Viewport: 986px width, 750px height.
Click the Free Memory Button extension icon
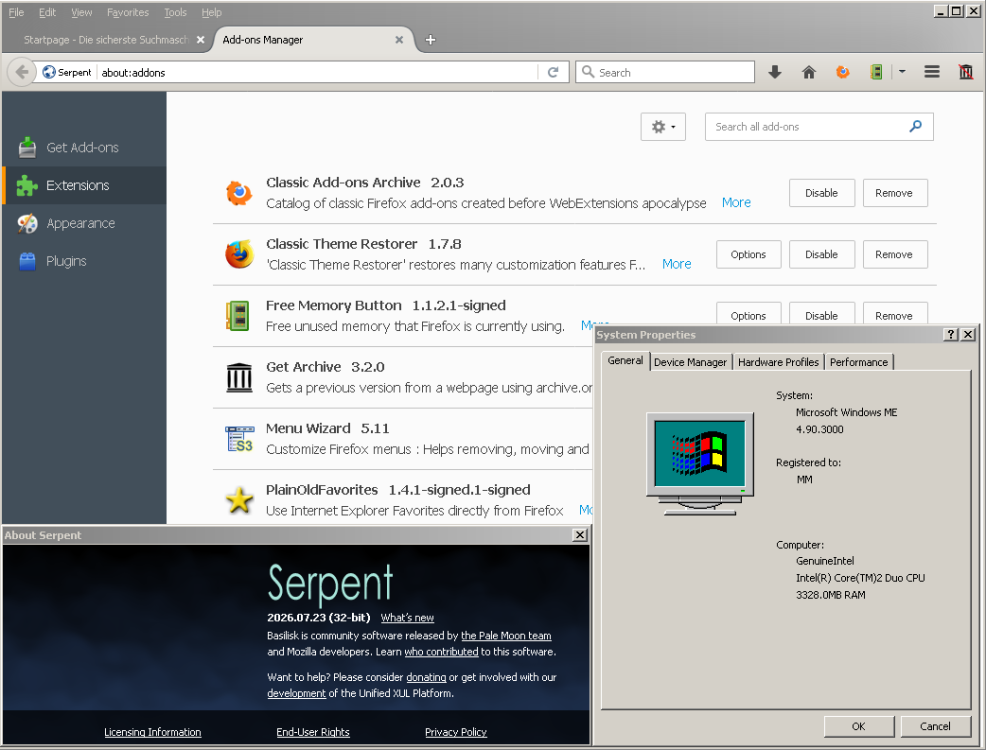(238, 316)
